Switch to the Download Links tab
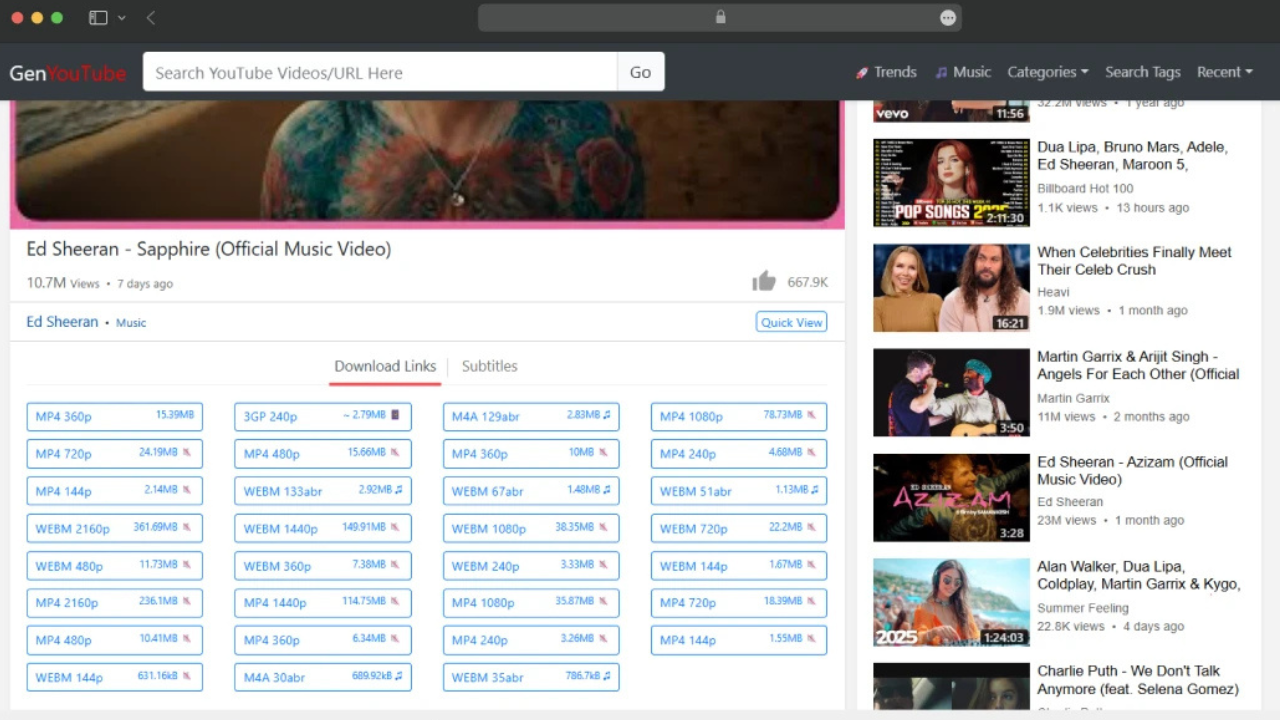 click(385, 366)
